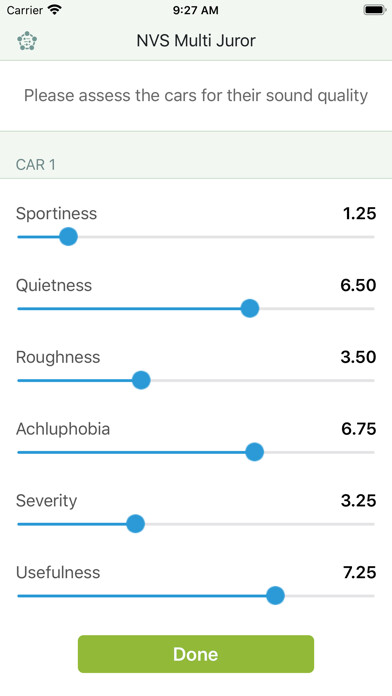Tap the Carrier status text
This screenshot has height=696, width=392.
coord(24,10)
